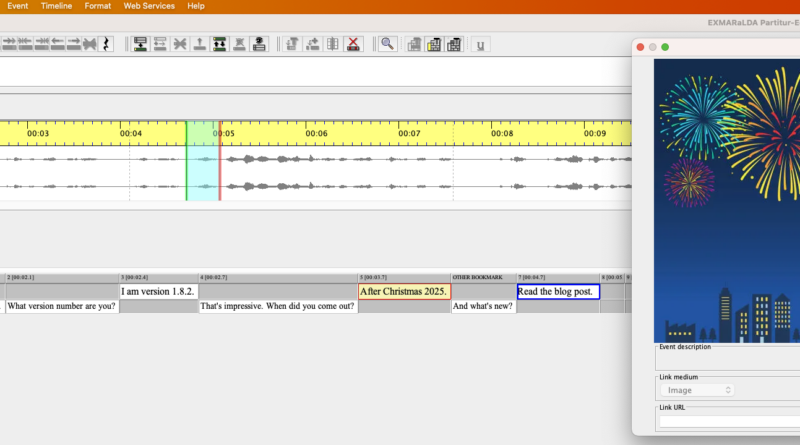Screen dimensions: 800x445
Task: Click the first tier insert icon with green bar
Action: click(x=140, y=44)
